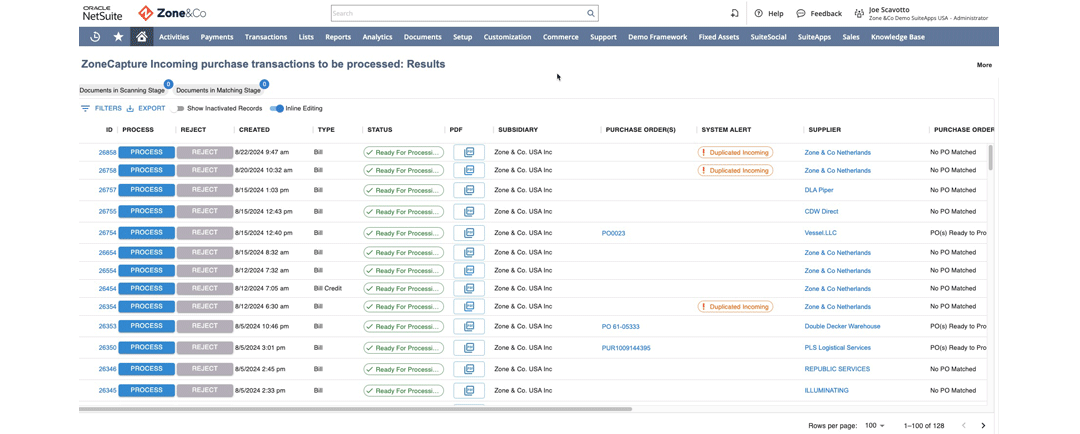1080x434 pixels.
Task: Open the PDF for row 26754
Action: coord(469,233)
